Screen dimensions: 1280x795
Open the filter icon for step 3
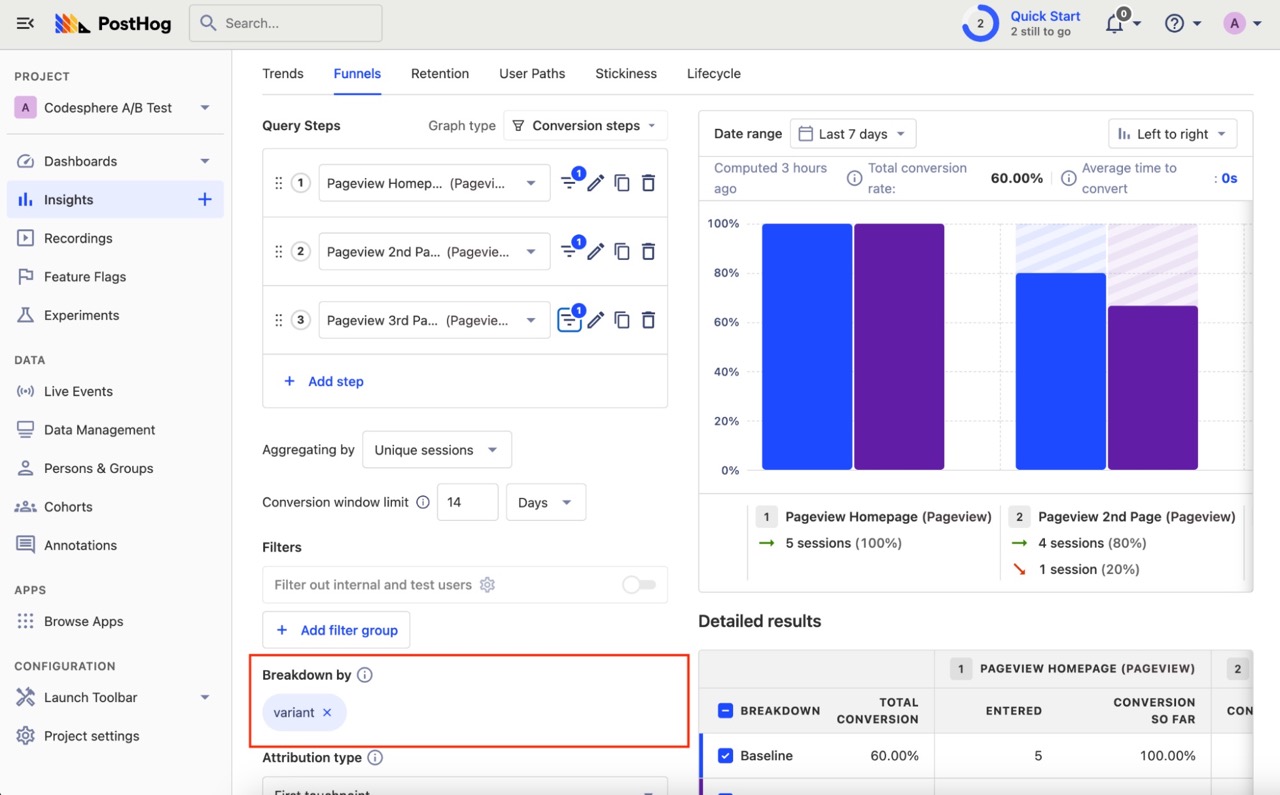point(569,320)
